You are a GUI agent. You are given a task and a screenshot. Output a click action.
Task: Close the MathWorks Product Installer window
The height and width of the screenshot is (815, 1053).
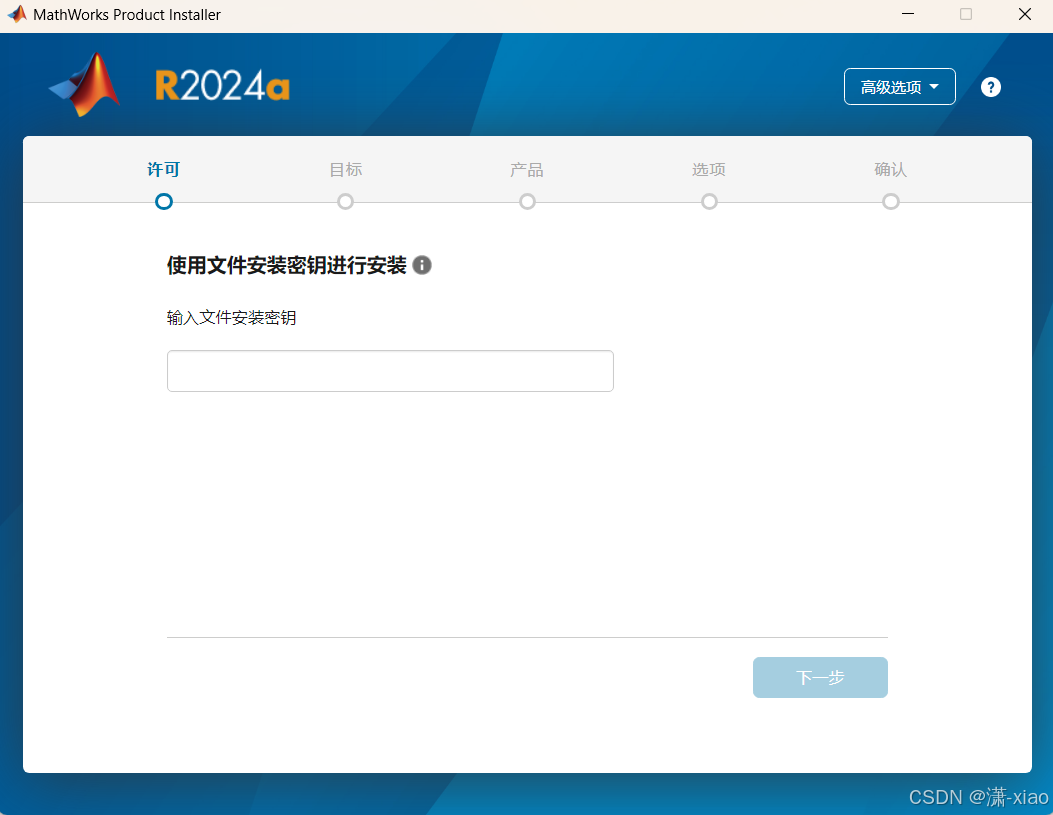pos(1025,14)
